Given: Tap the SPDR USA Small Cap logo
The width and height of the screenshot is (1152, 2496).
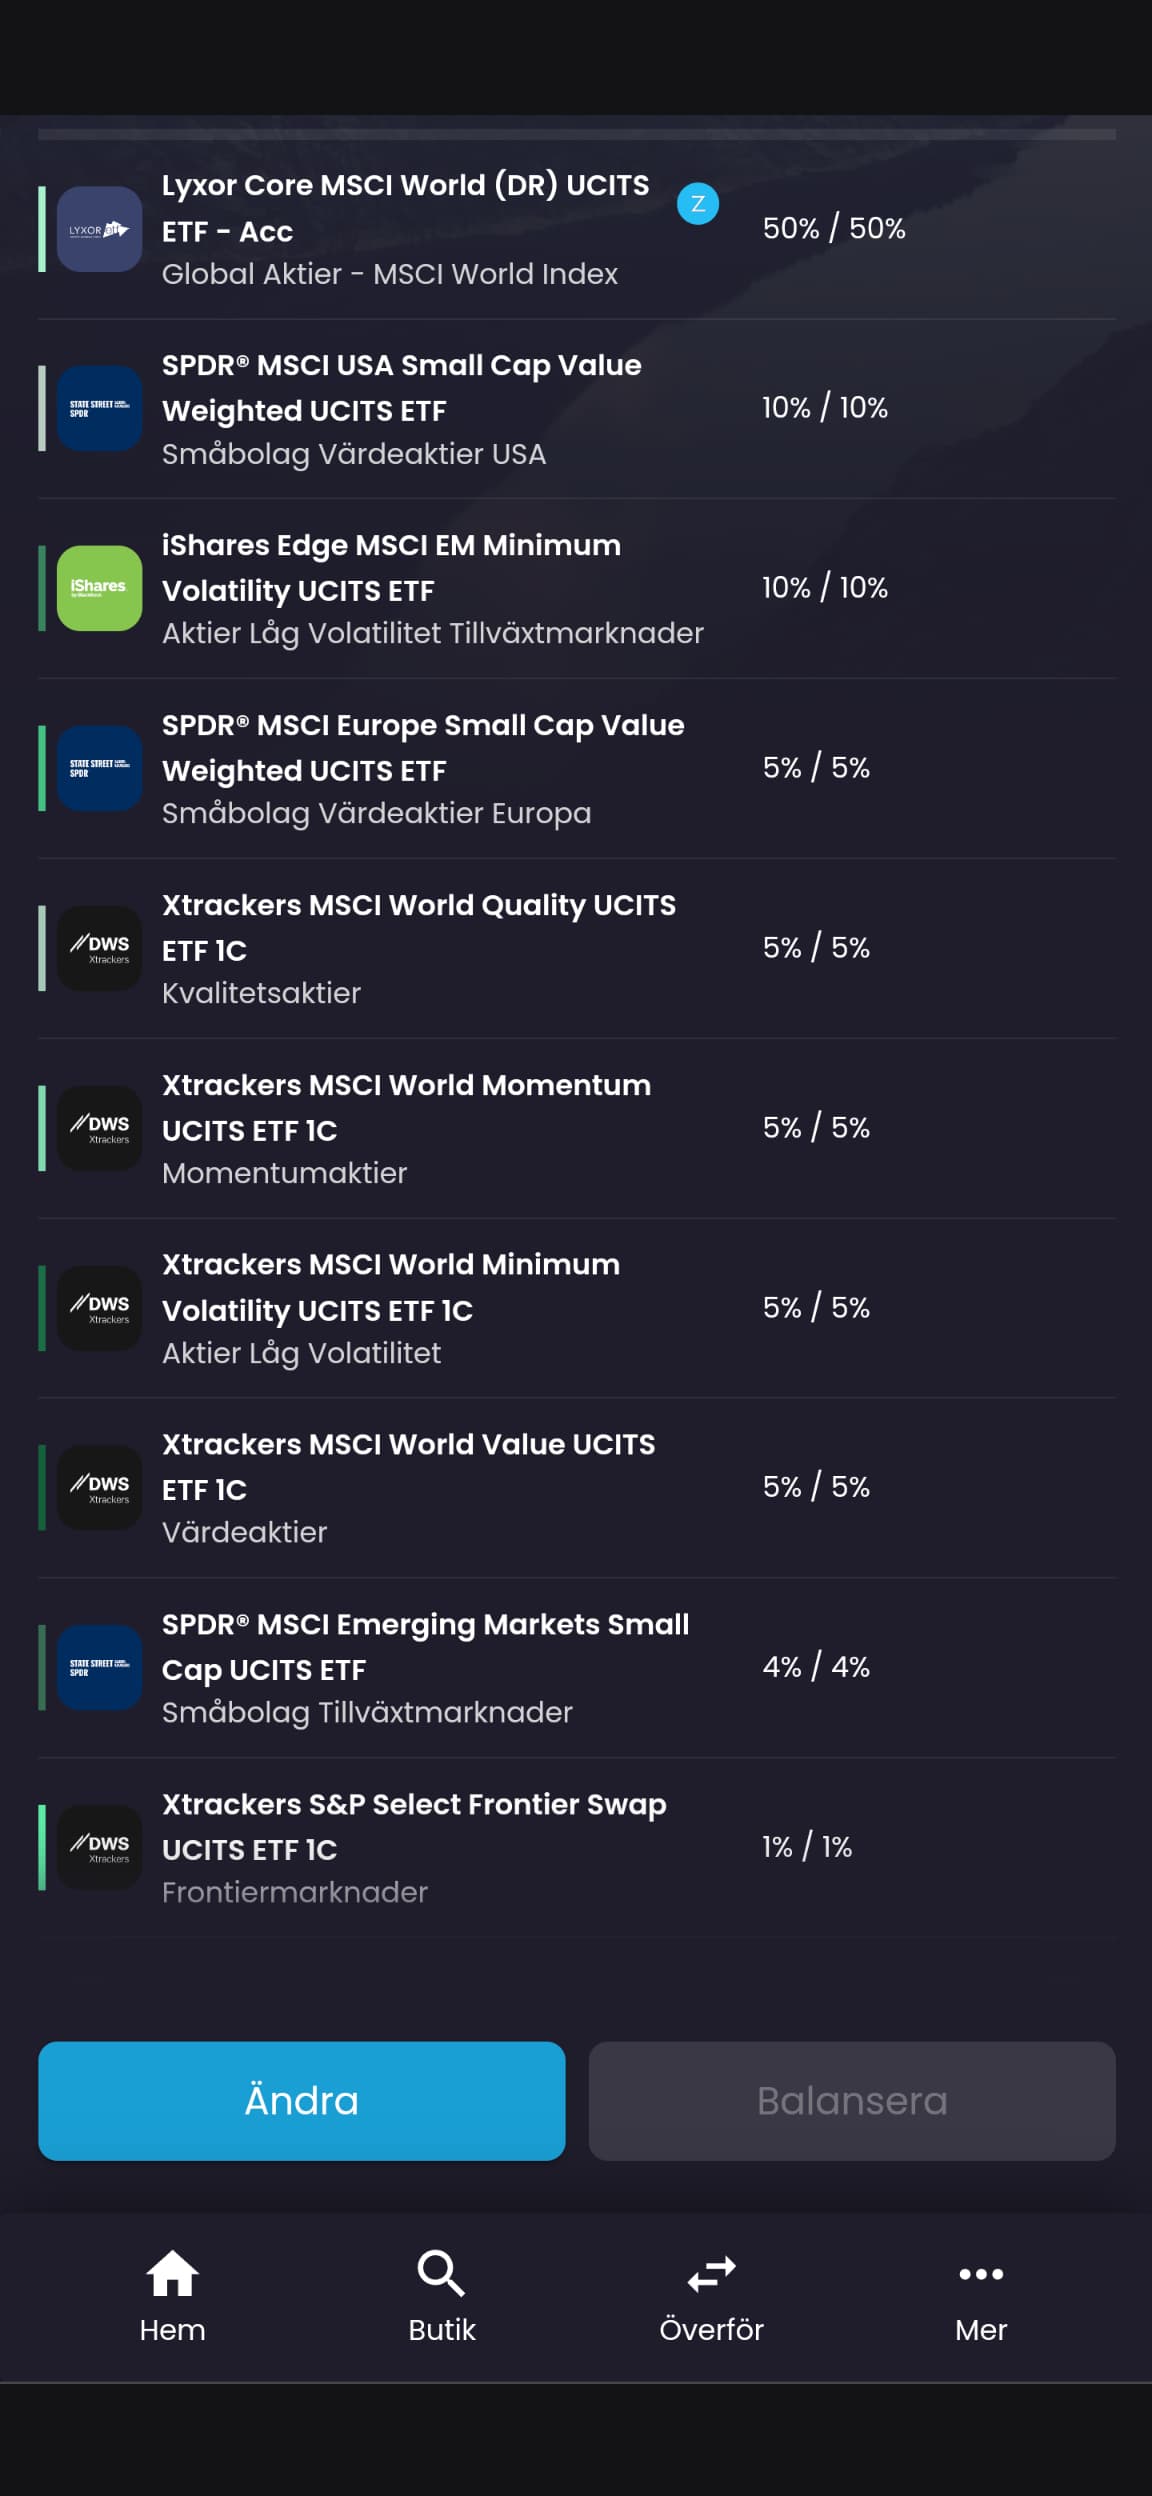Looking at the screenshot, I should coord(99,408).
